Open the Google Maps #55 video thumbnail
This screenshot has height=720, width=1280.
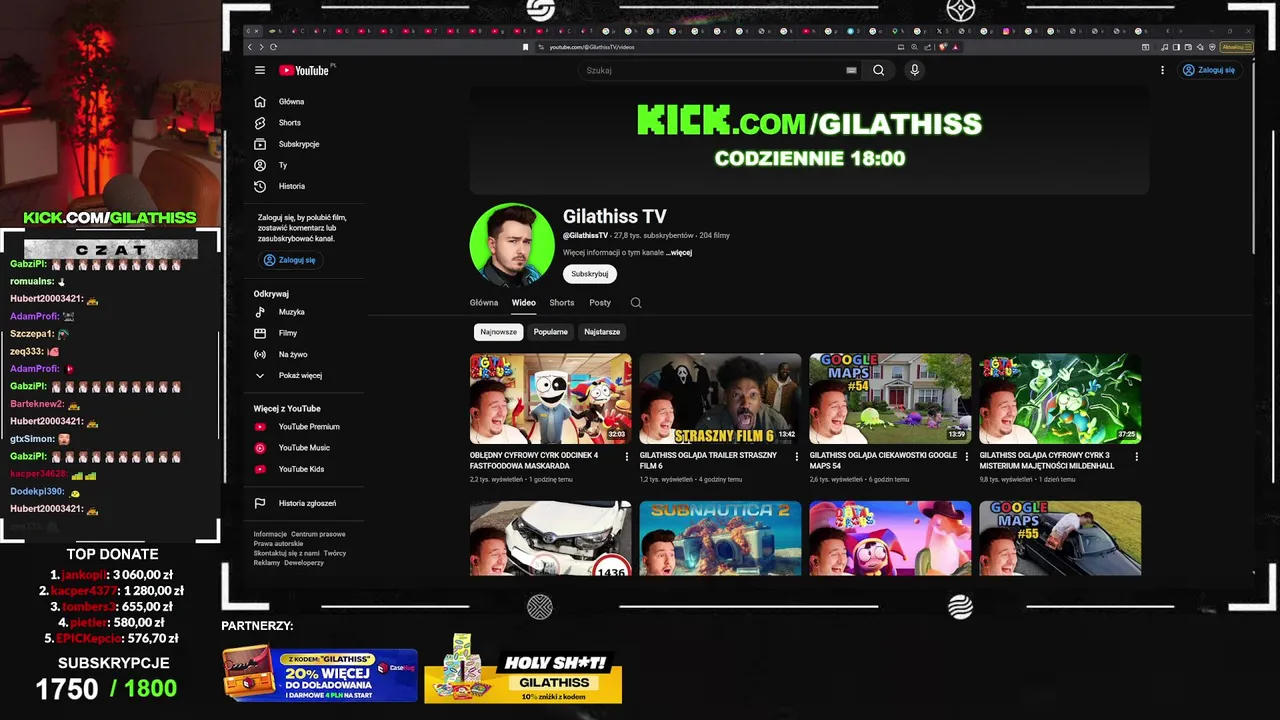pos(1060,538)
